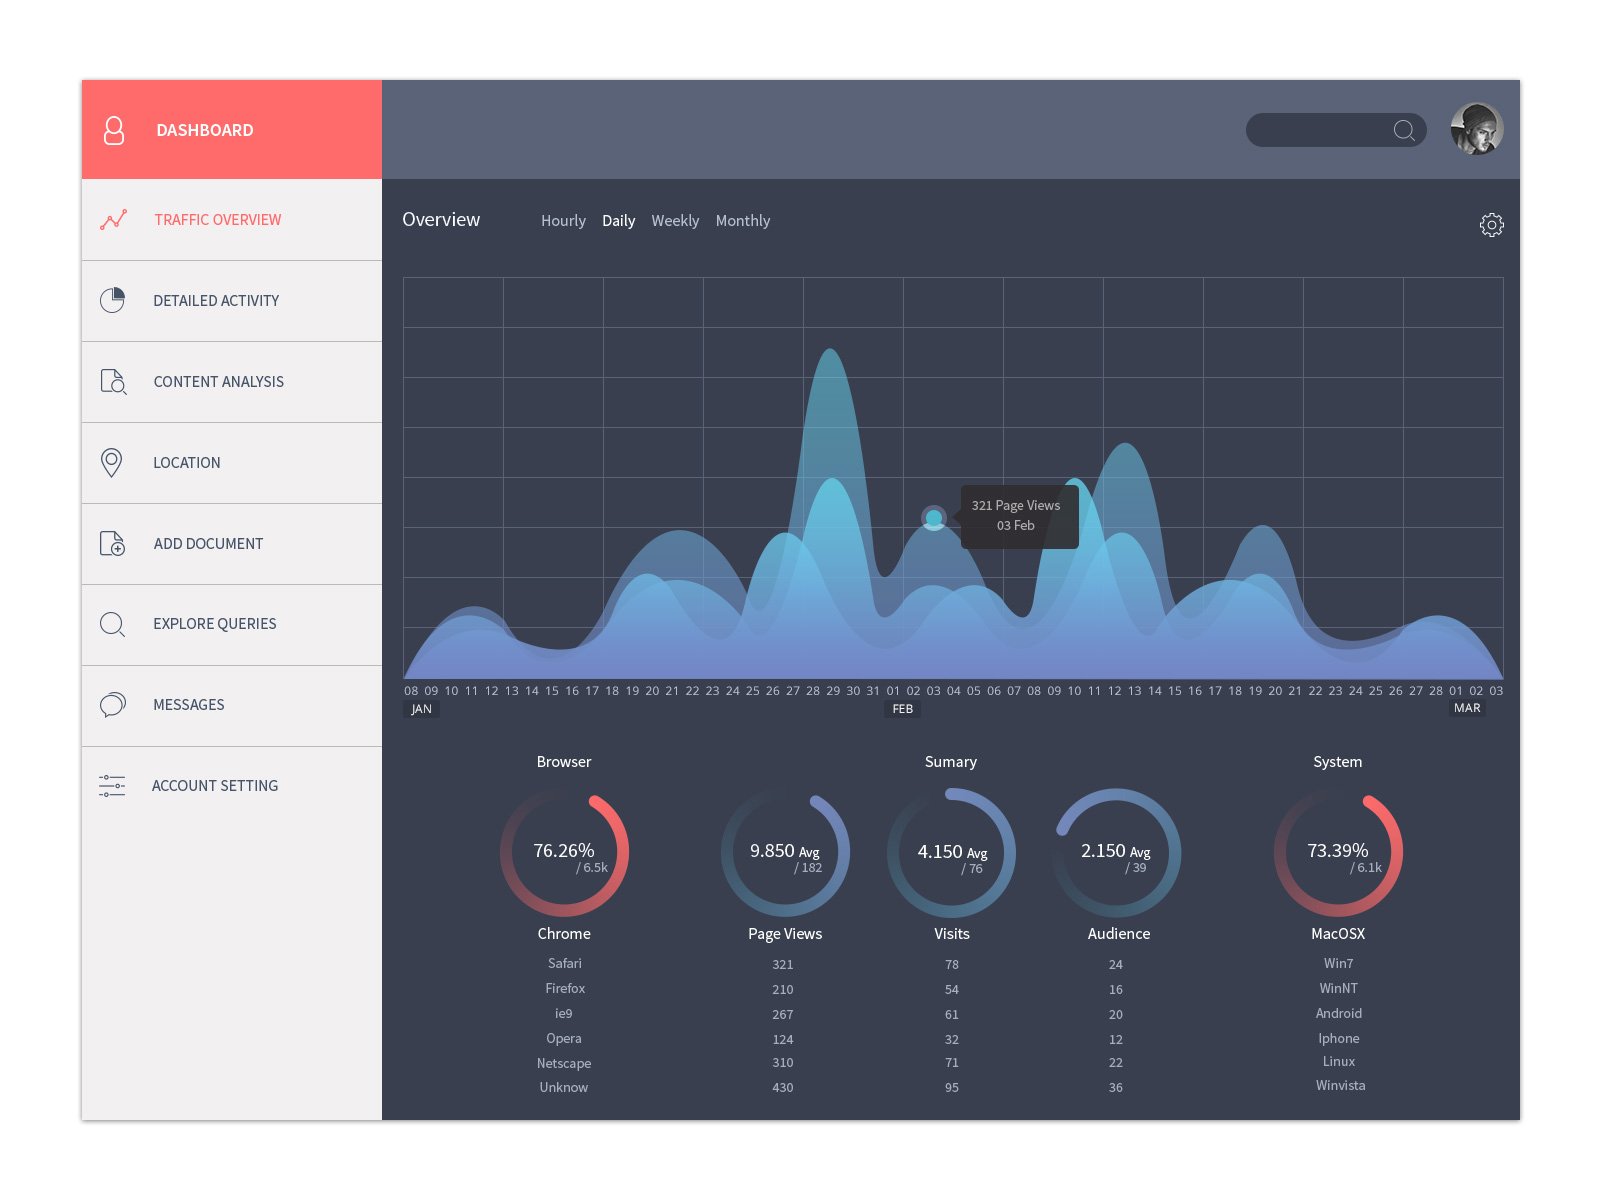Image resolution: width=1600 pixels, height=1200 pixels.
Task: Click the Audience value 36
Action: pos(1116,1088)
